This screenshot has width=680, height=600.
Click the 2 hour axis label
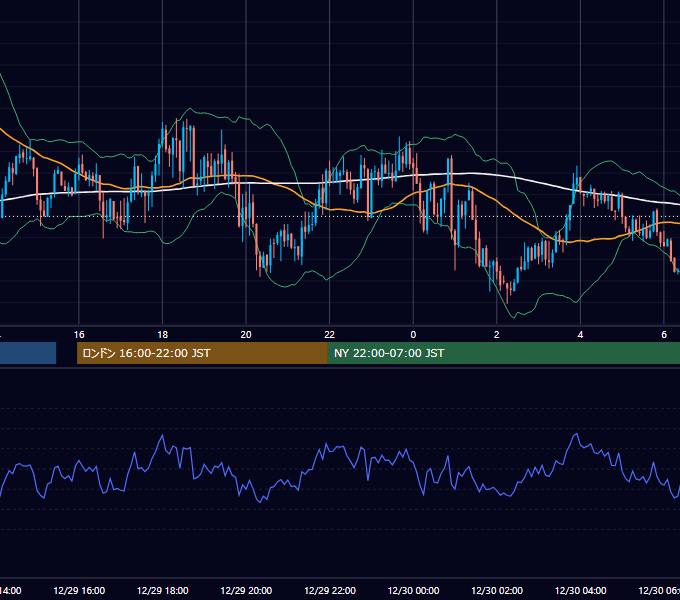497,335
